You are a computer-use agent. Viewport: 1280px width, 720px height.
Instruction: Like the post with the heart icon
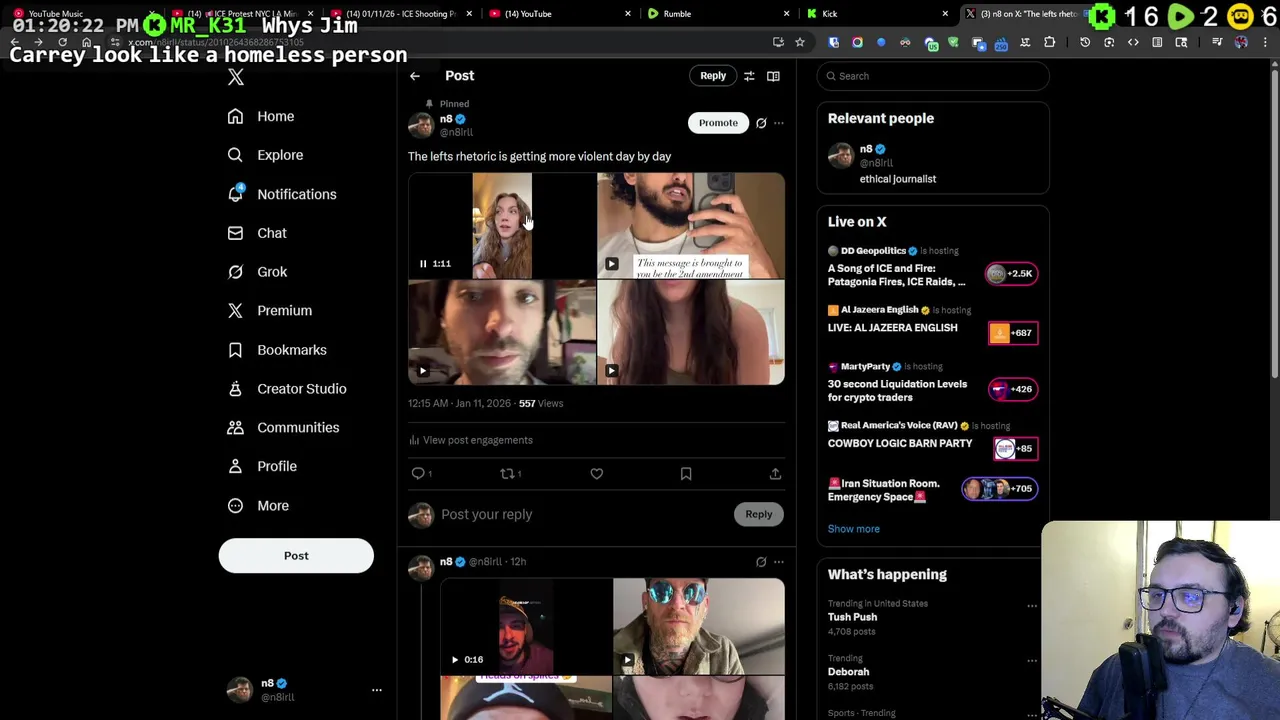click(596, 474)
